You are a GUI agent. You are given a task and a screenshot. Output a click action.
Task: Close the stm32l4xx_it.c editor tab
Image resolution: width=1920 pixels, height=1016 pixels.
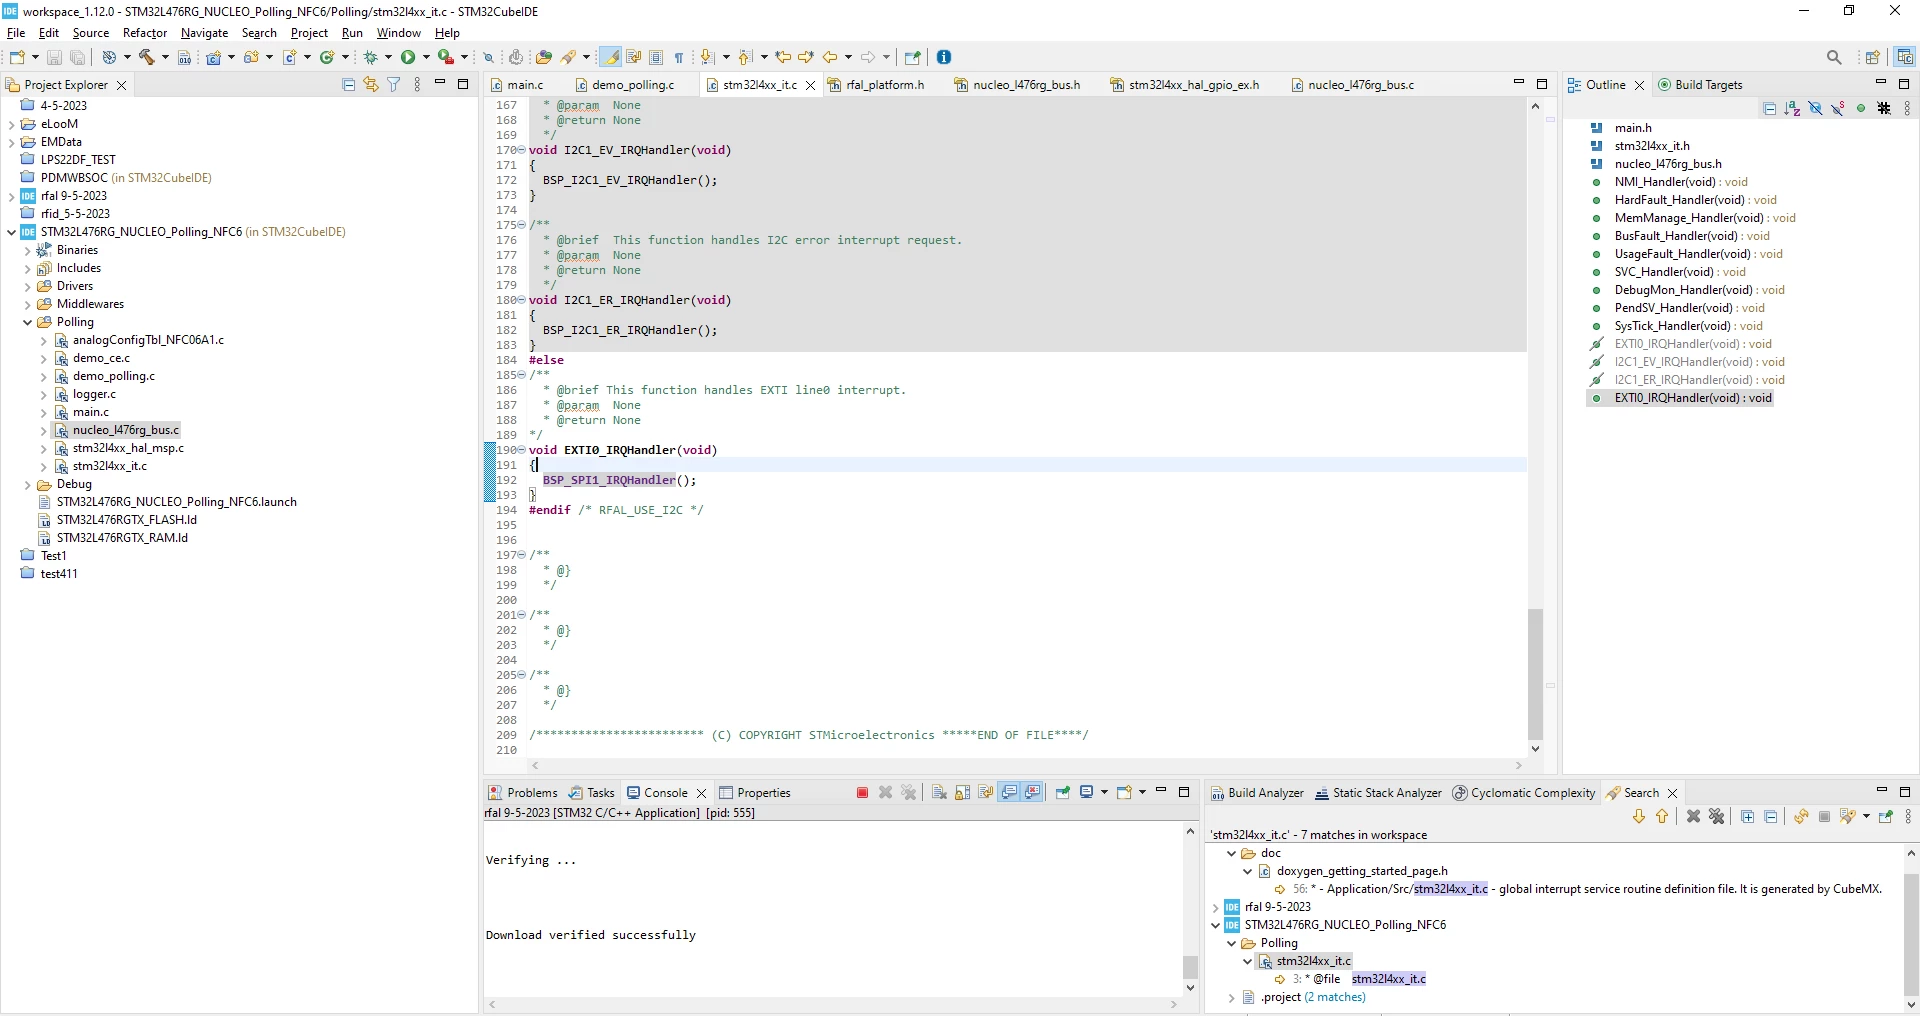[811, 86]
